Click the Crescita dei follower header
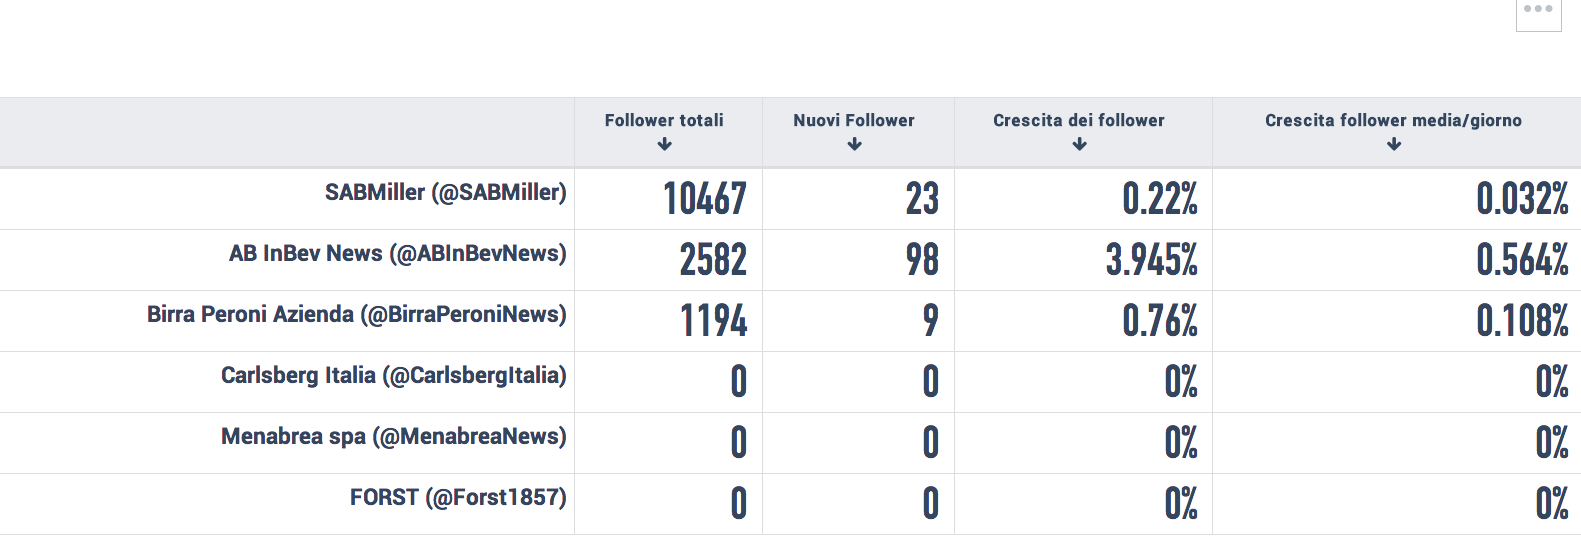Screen dimensions: 1581x551 (x=1079, y=120)
